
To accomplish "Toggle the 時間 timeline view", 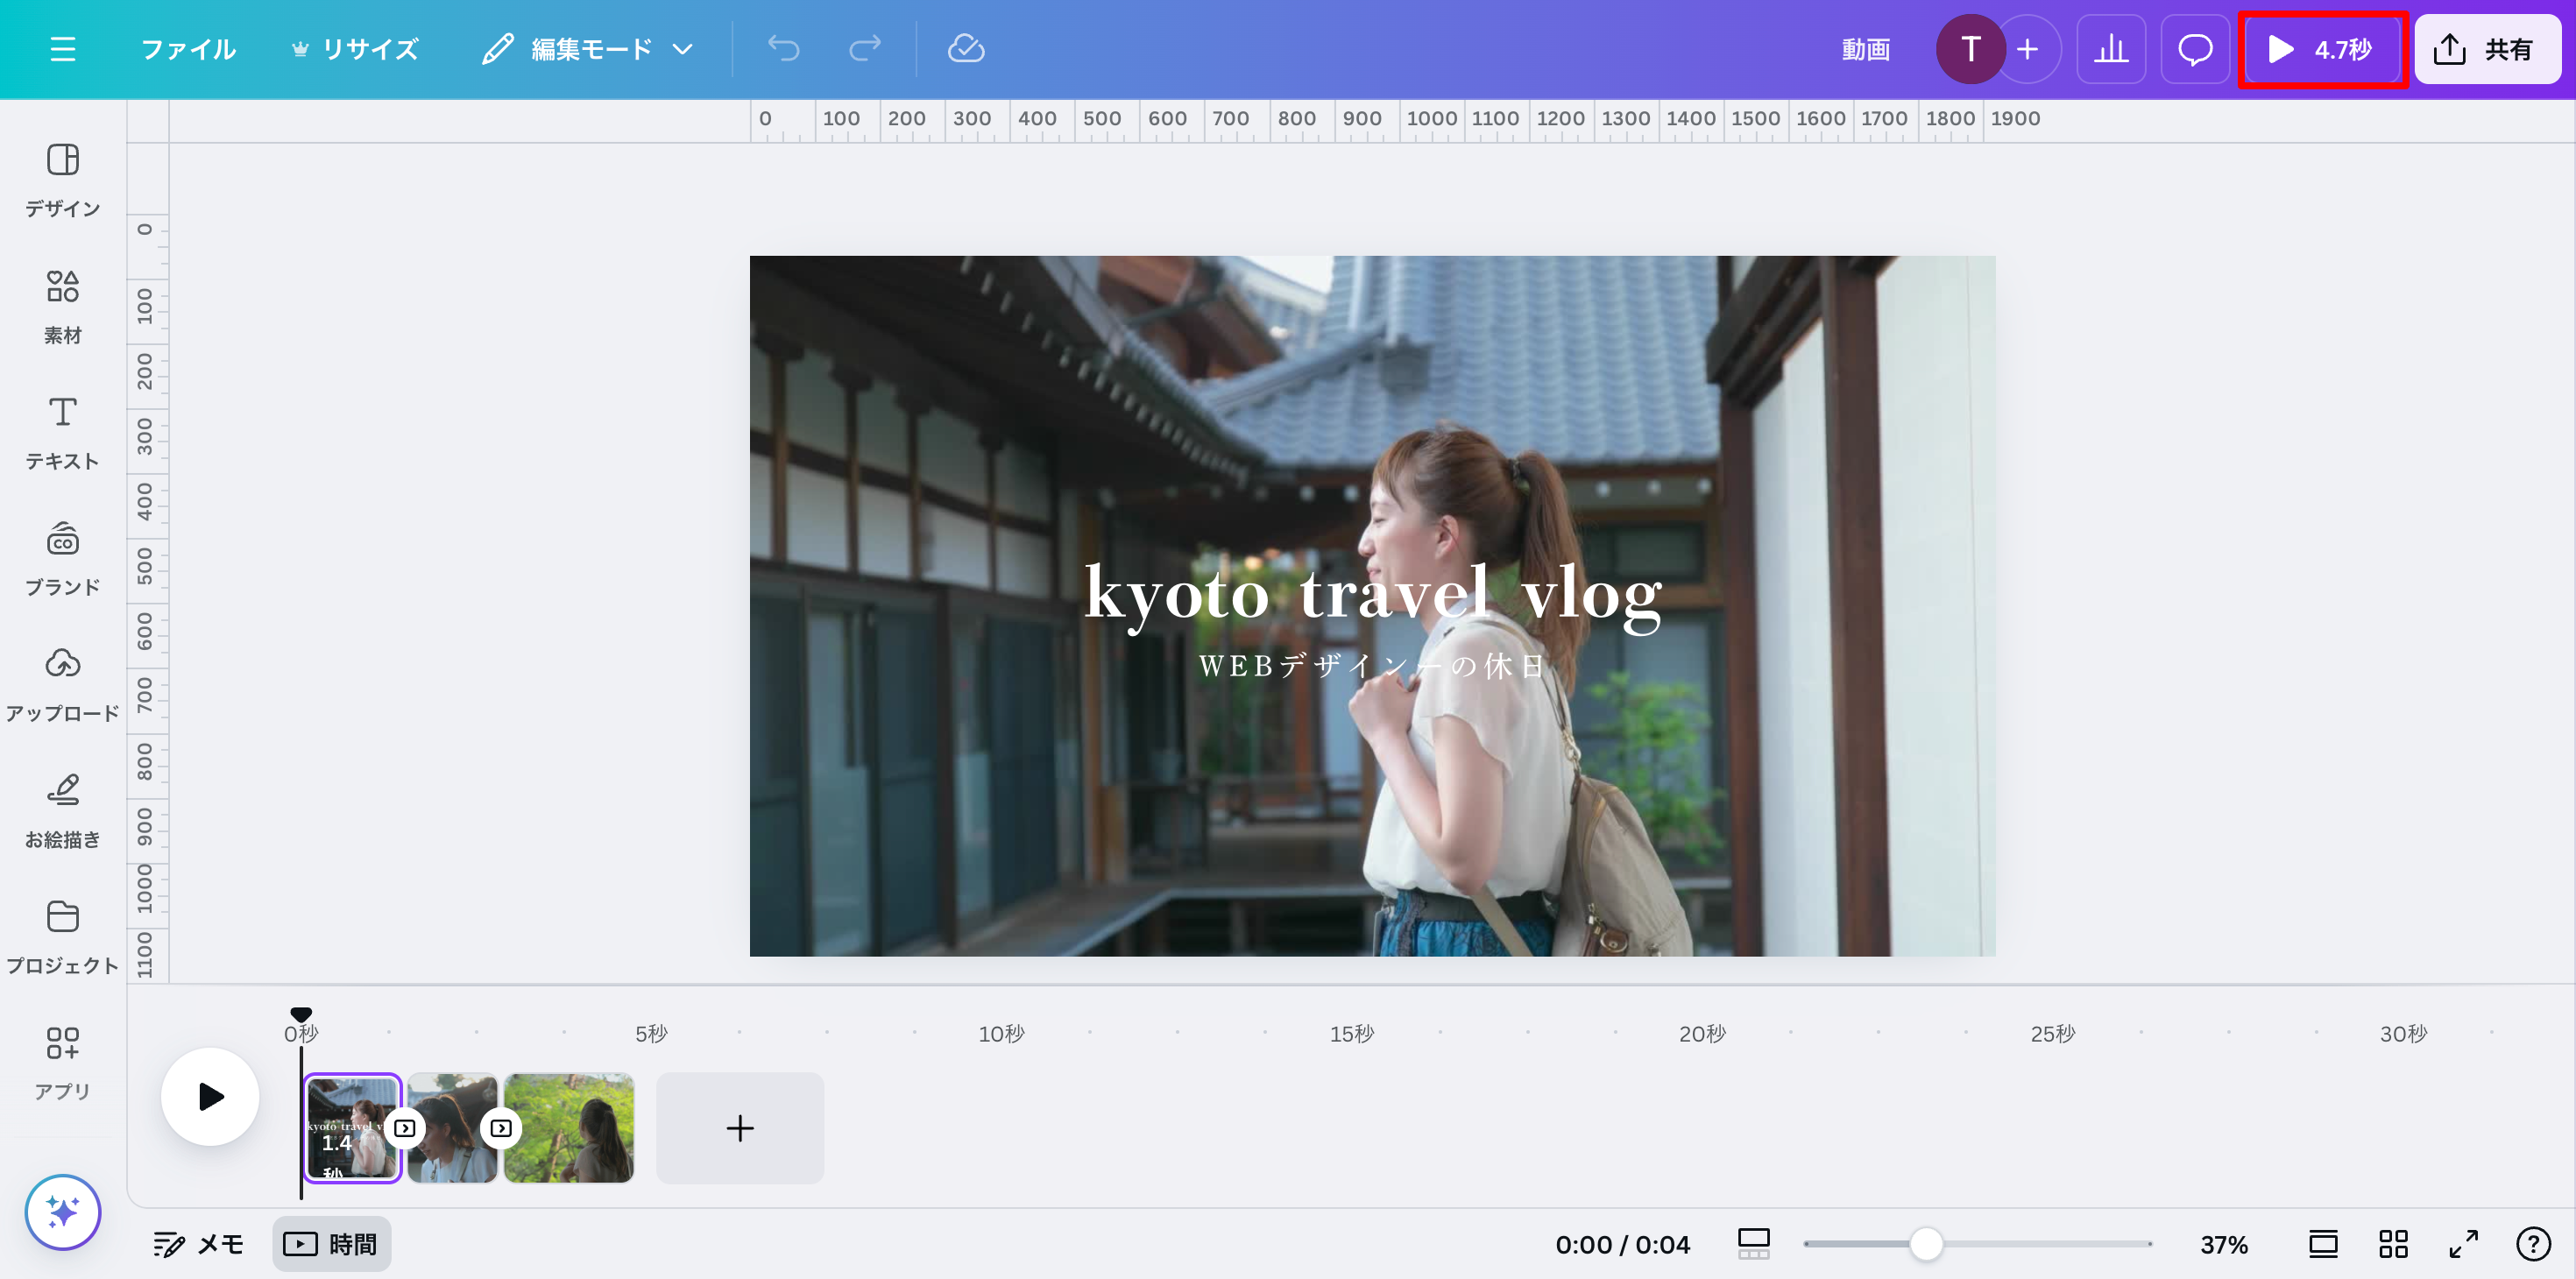I will click(332, 1243).
